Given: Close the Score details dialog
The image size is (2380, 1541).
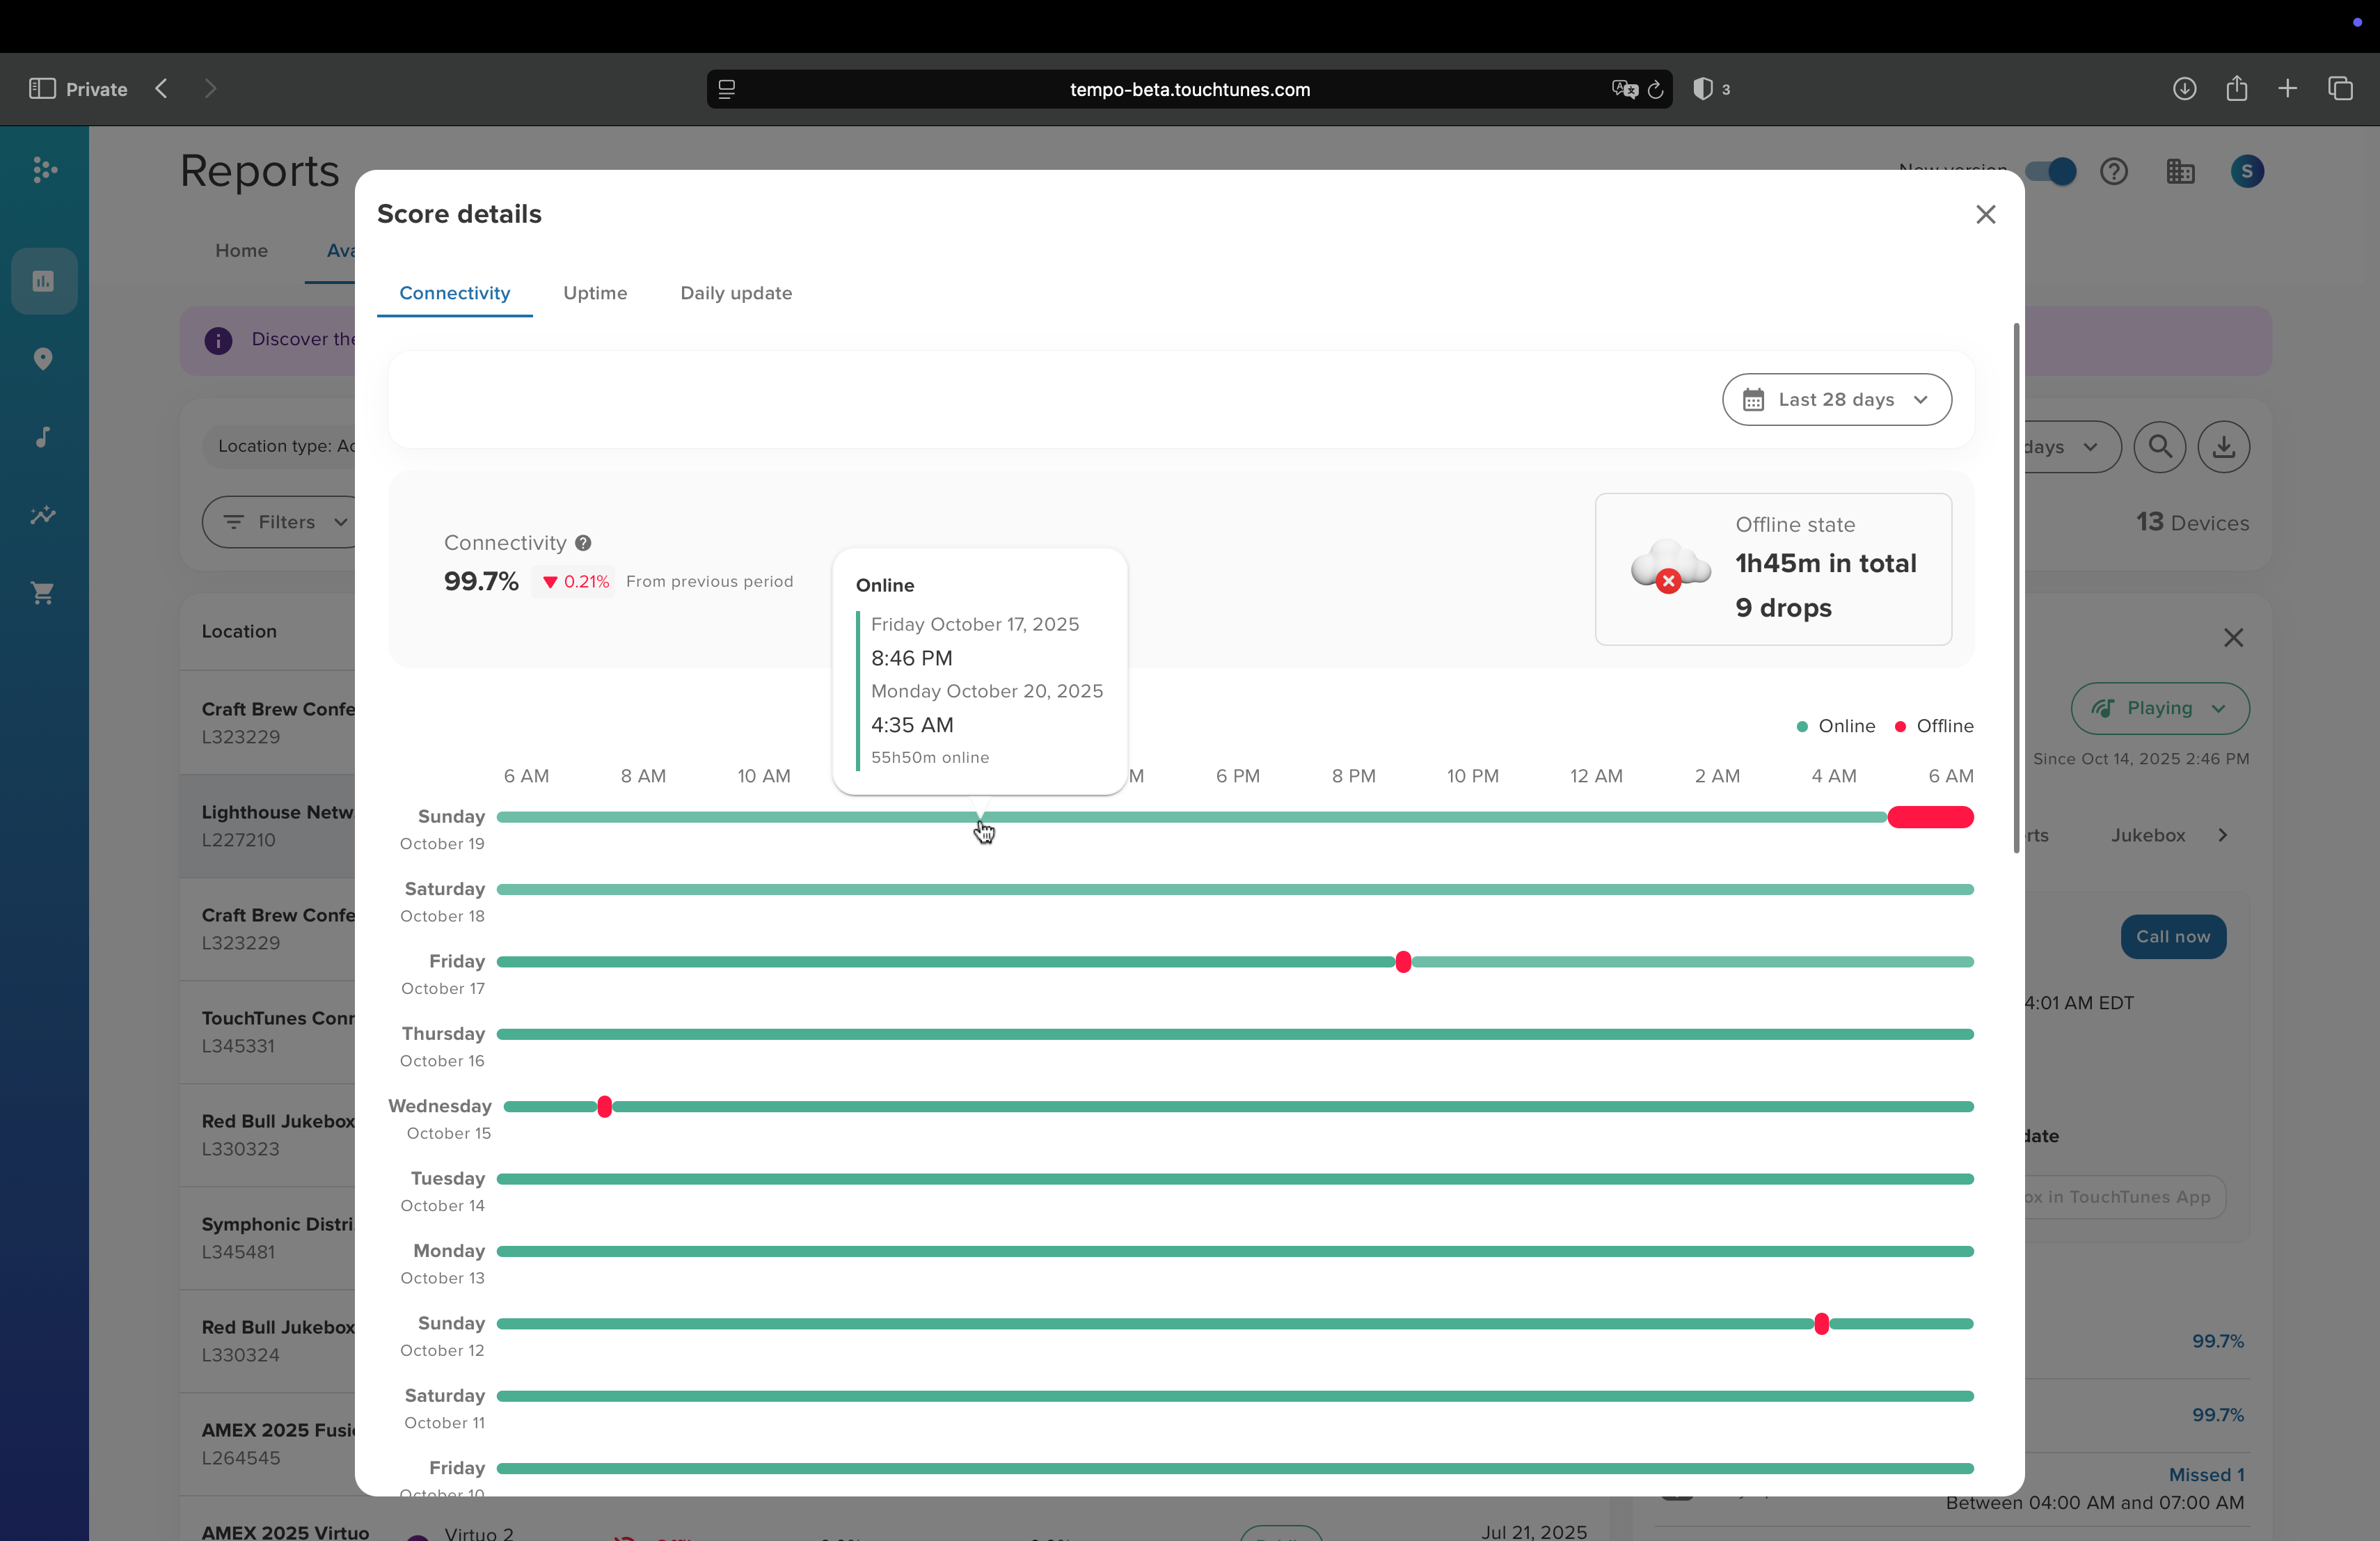Looking at the screenshot, I should [1986, 215].
